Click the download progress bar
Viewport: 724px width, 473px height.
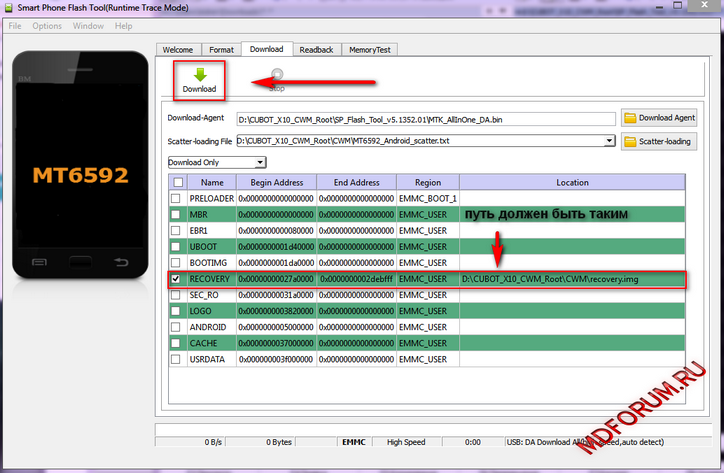point(433,429)
